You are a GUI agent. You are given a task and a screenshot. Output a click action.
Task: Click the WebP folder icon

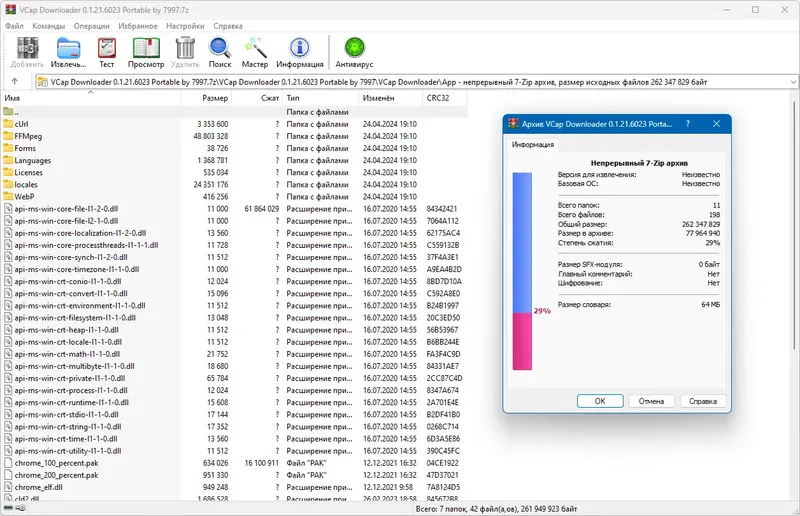point(8,196)
